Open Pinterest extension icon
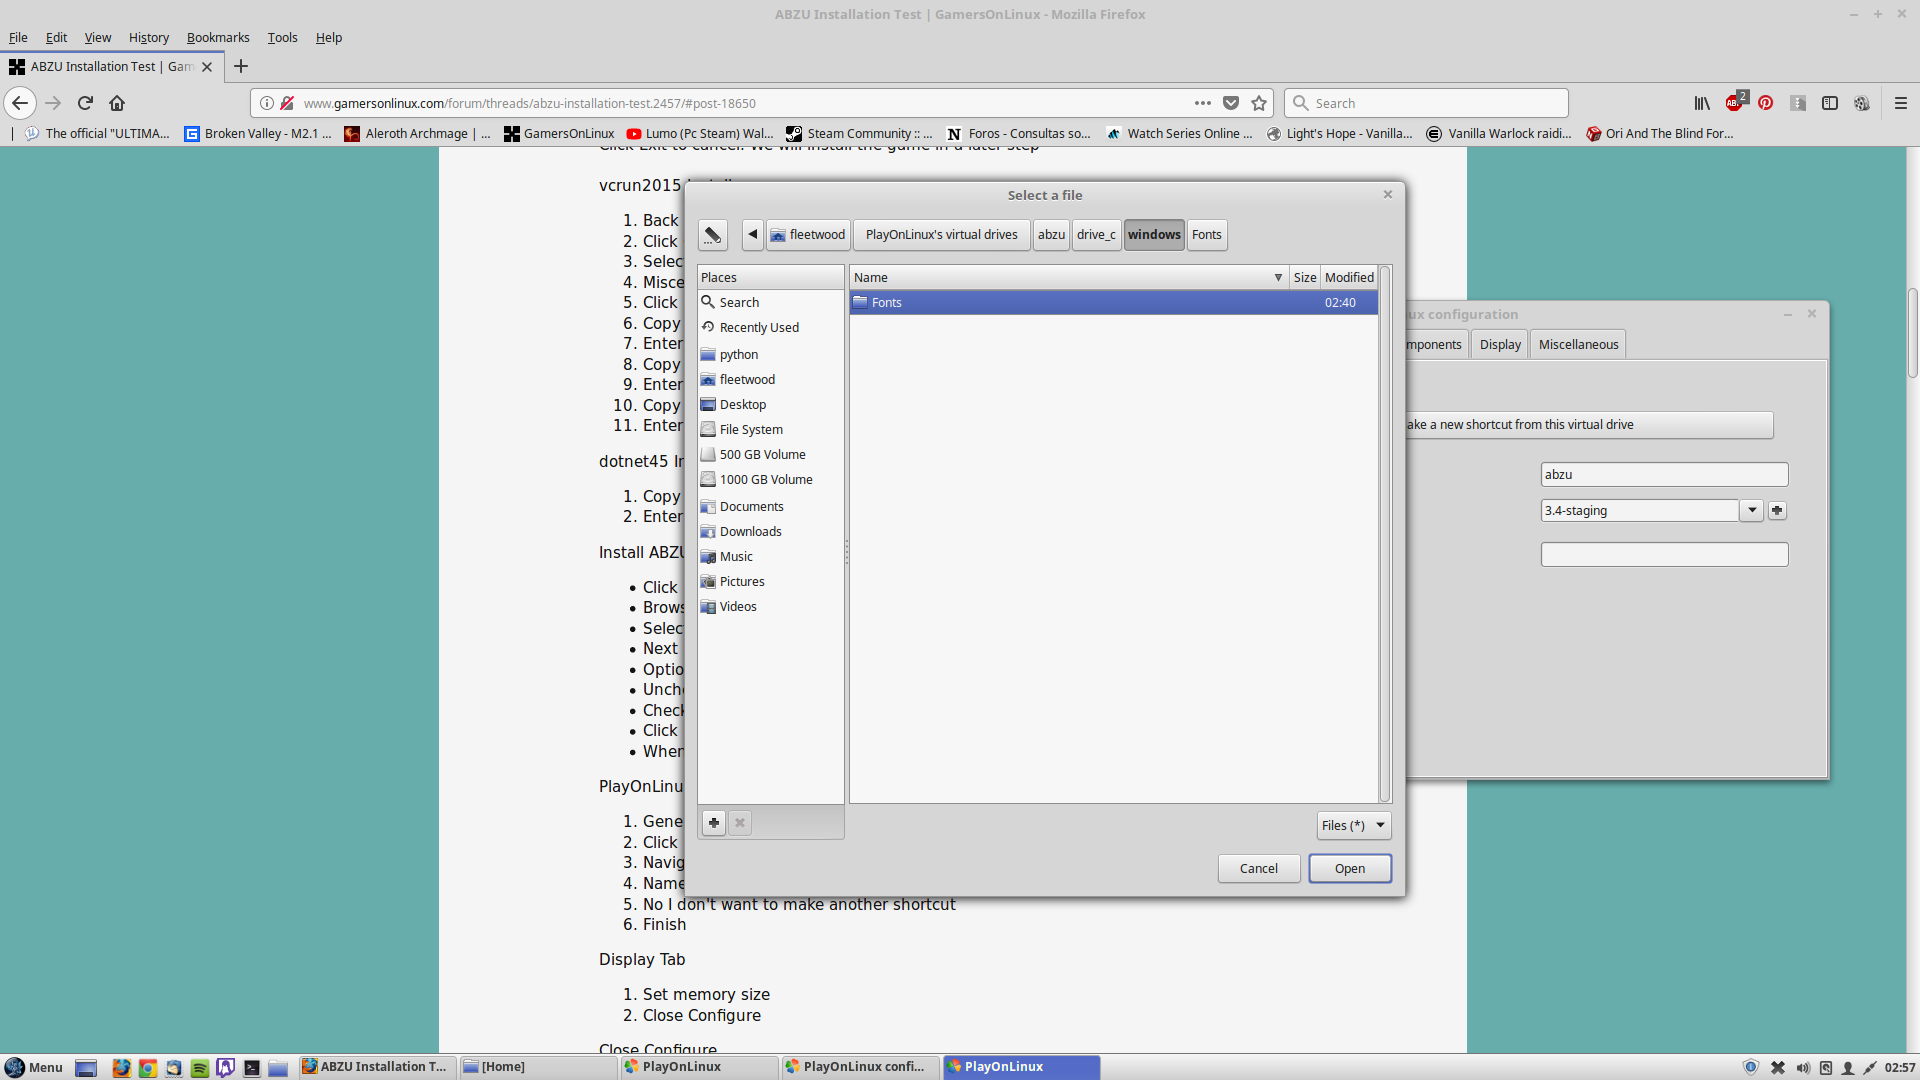The height and width of the screenshot is (1080, 1920). tap(1766, 103)
